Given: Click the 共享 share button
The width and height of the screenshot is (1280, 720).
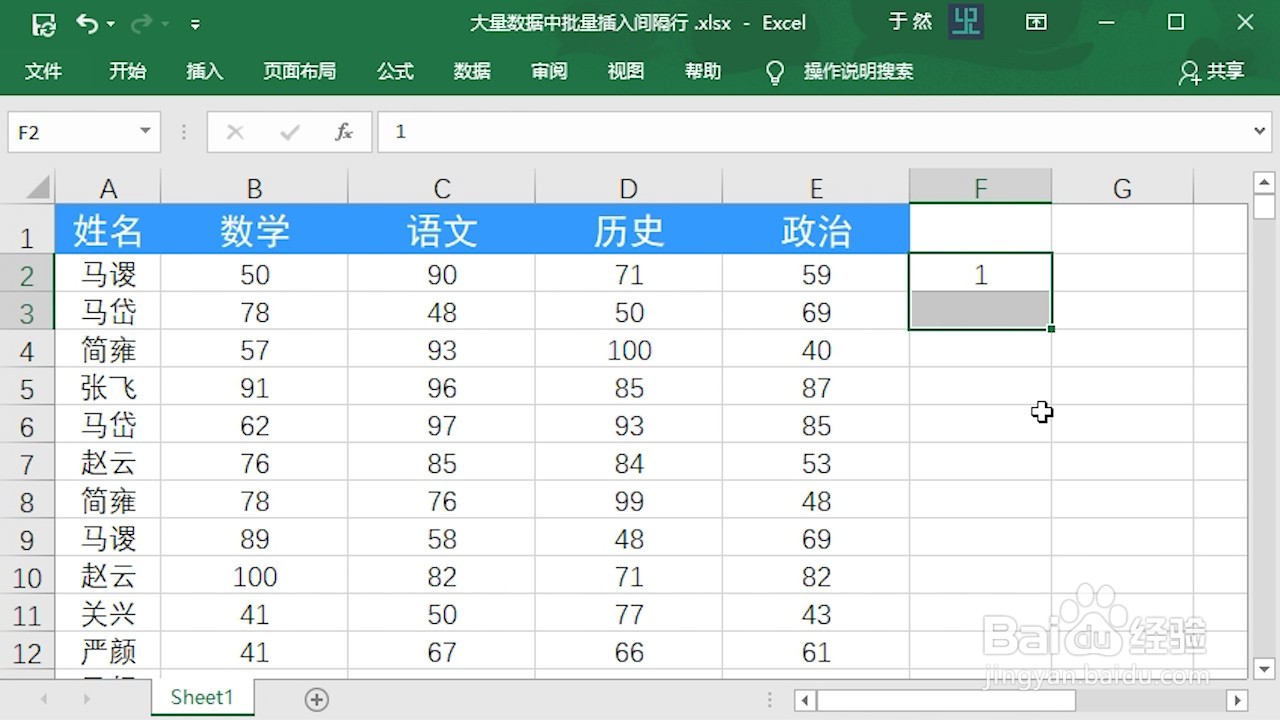Looking at the screenshot, I should tap(1212, 71).
